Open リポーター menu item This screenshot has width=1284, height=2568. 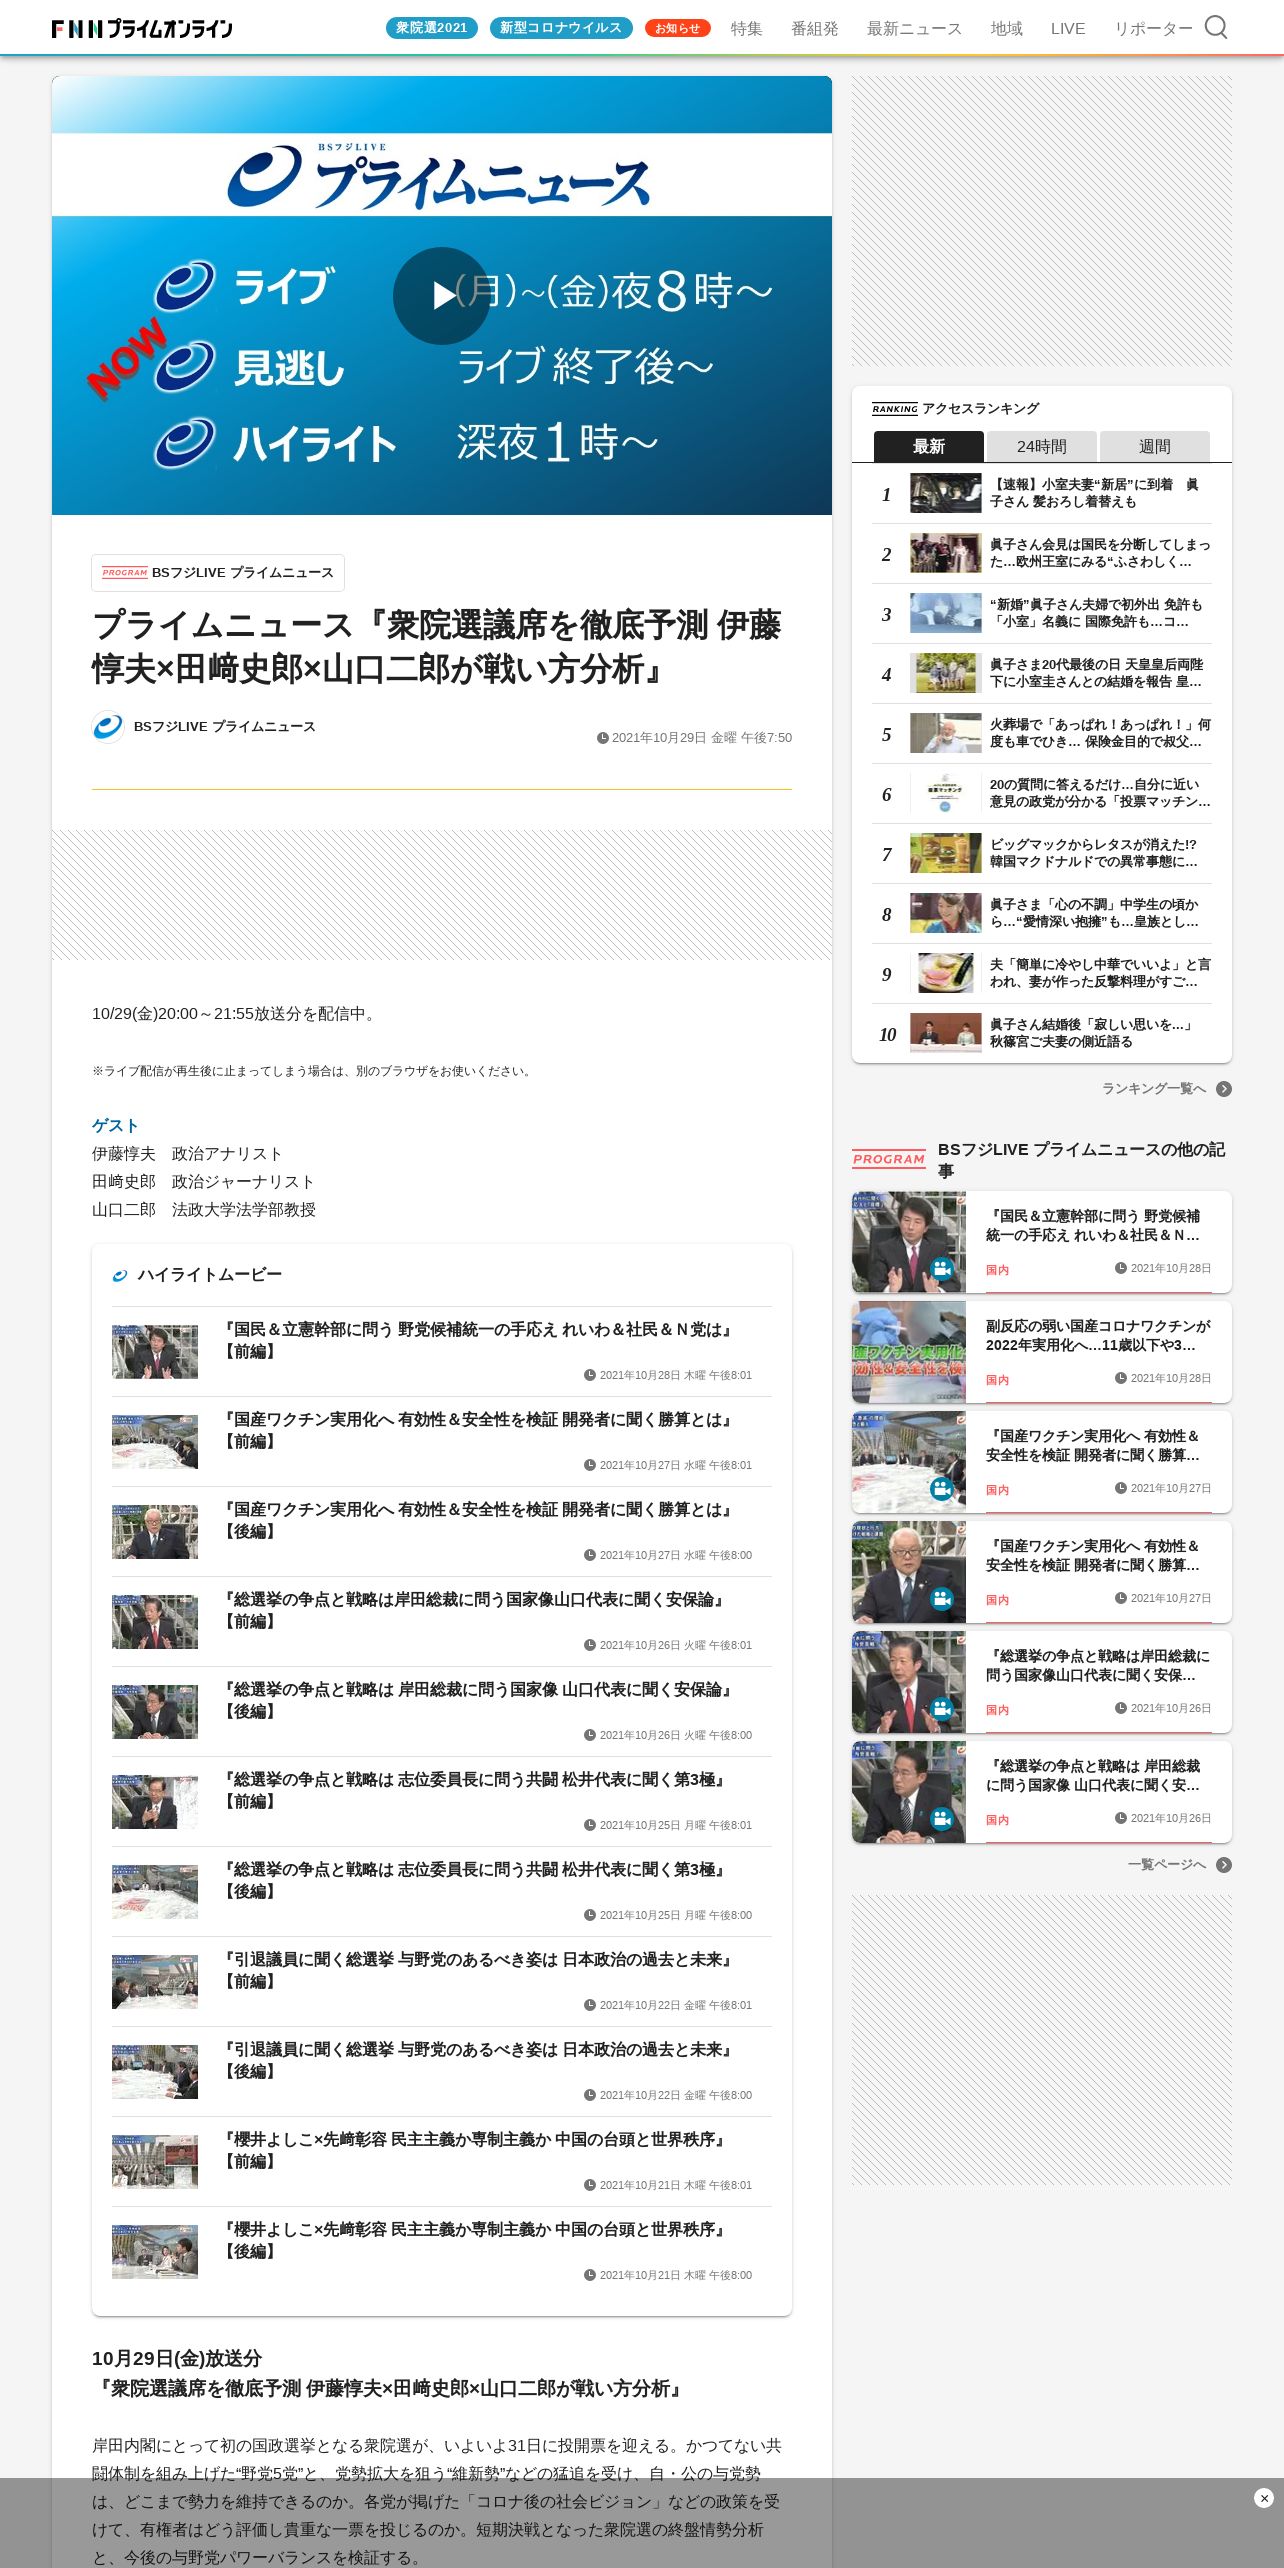[1154, 28]
